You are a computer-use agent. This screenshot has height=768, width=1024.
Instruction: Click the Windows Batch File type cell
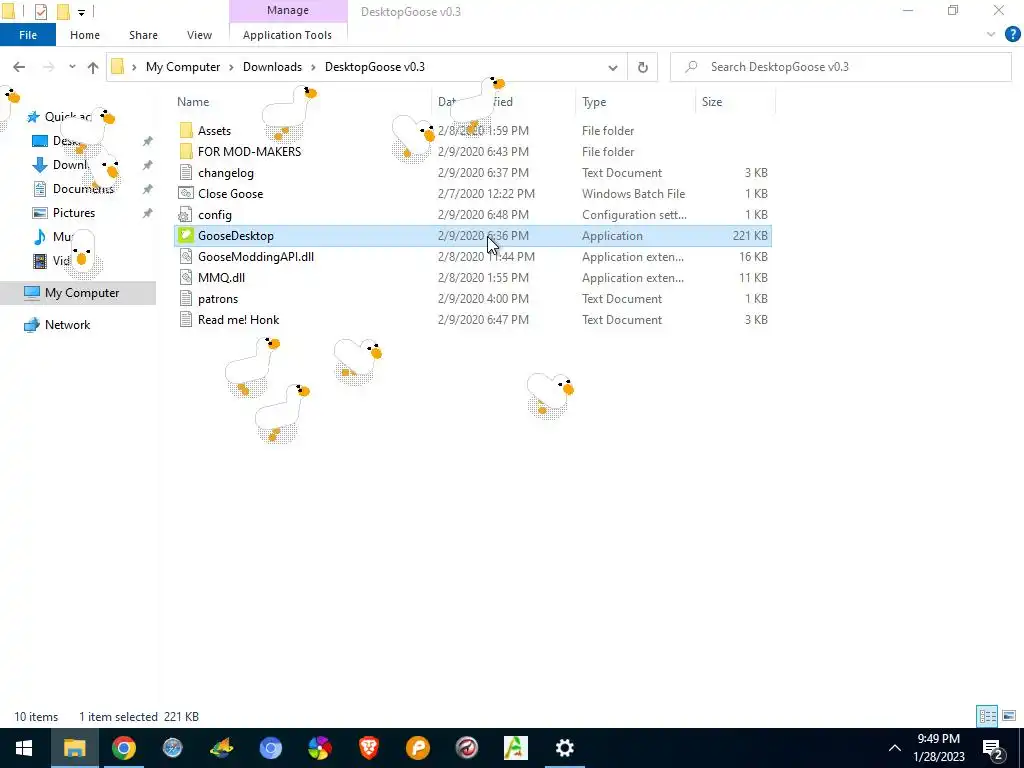pos(633,193)
